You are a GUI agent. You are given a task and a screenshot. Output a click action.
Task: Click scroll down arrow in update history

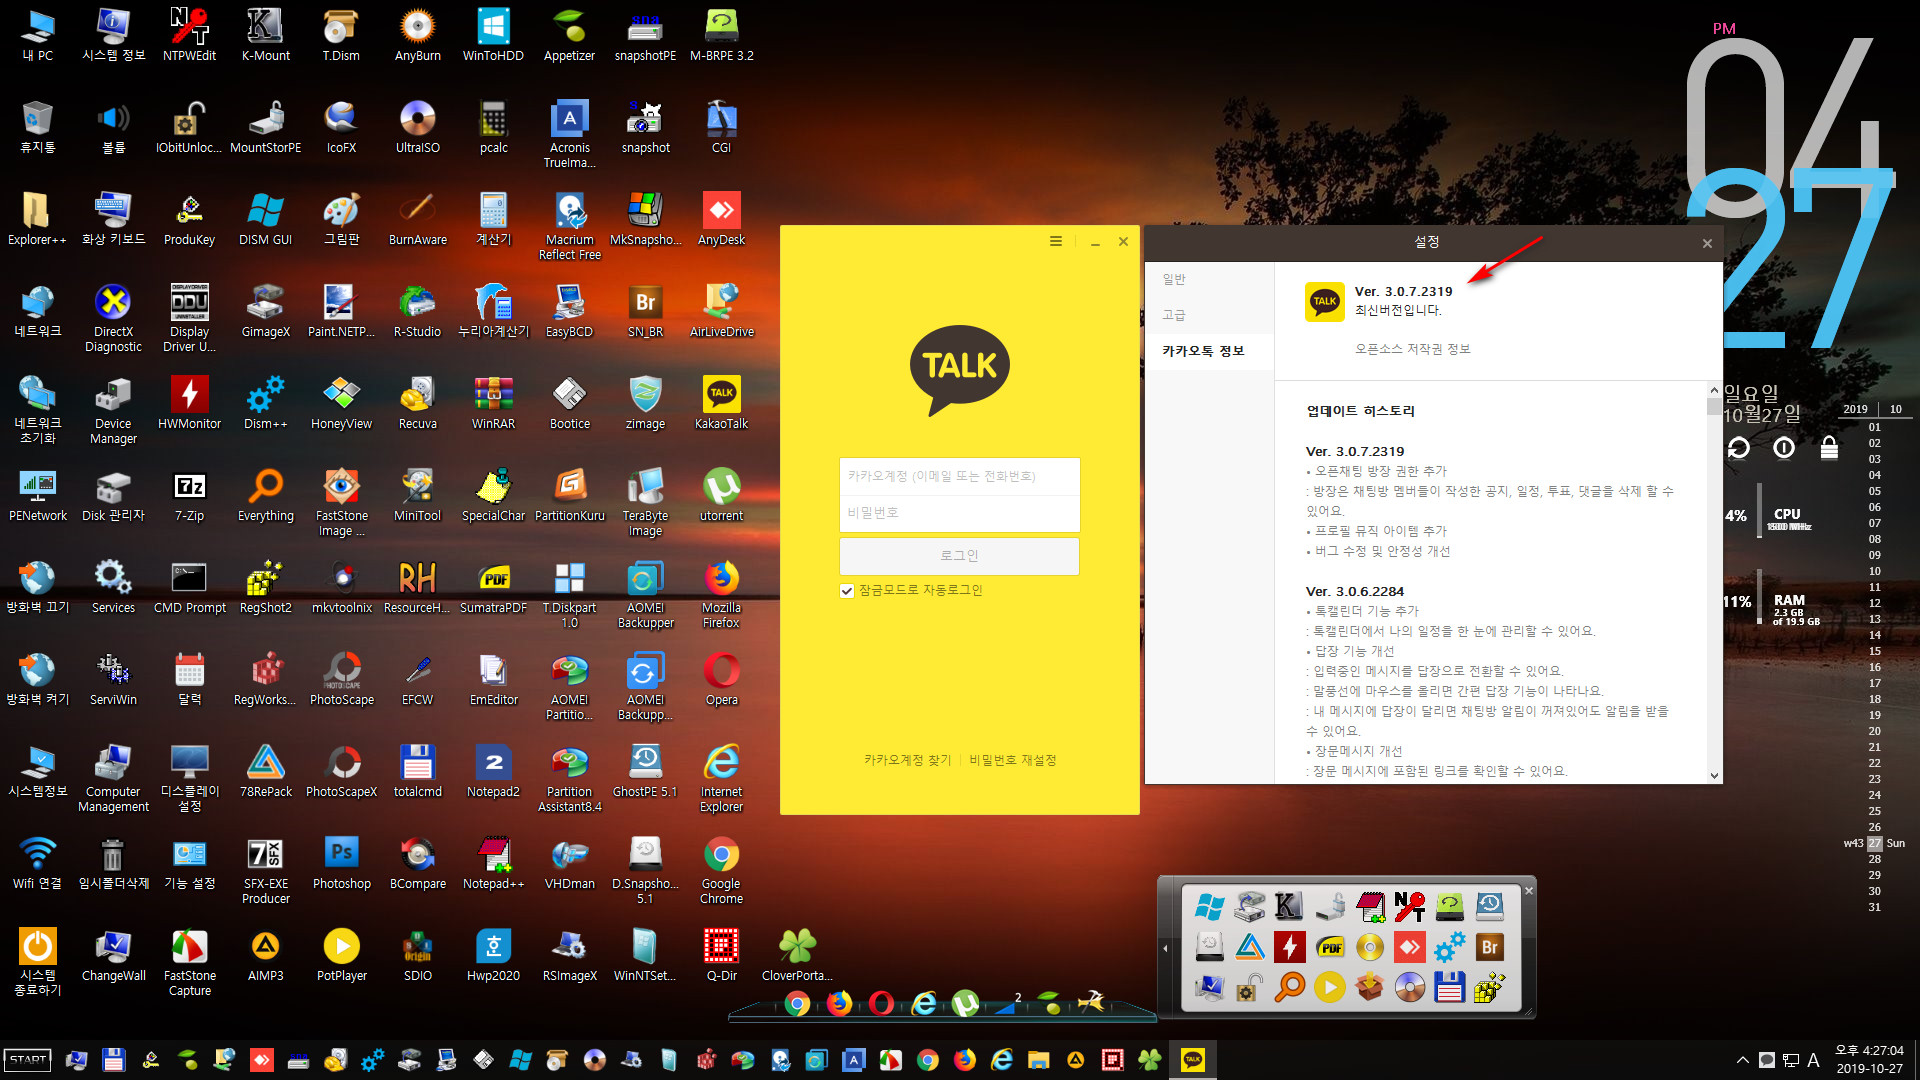(x=1714, y=775)
